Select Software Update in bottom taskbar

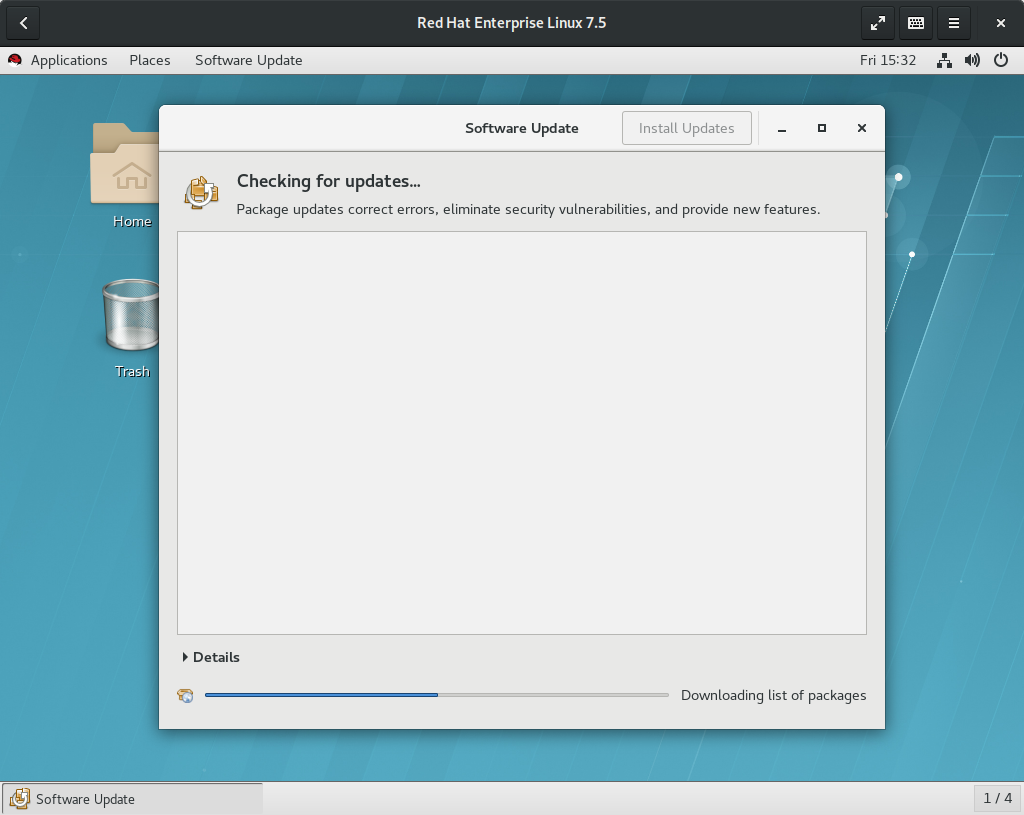[132, 799]
